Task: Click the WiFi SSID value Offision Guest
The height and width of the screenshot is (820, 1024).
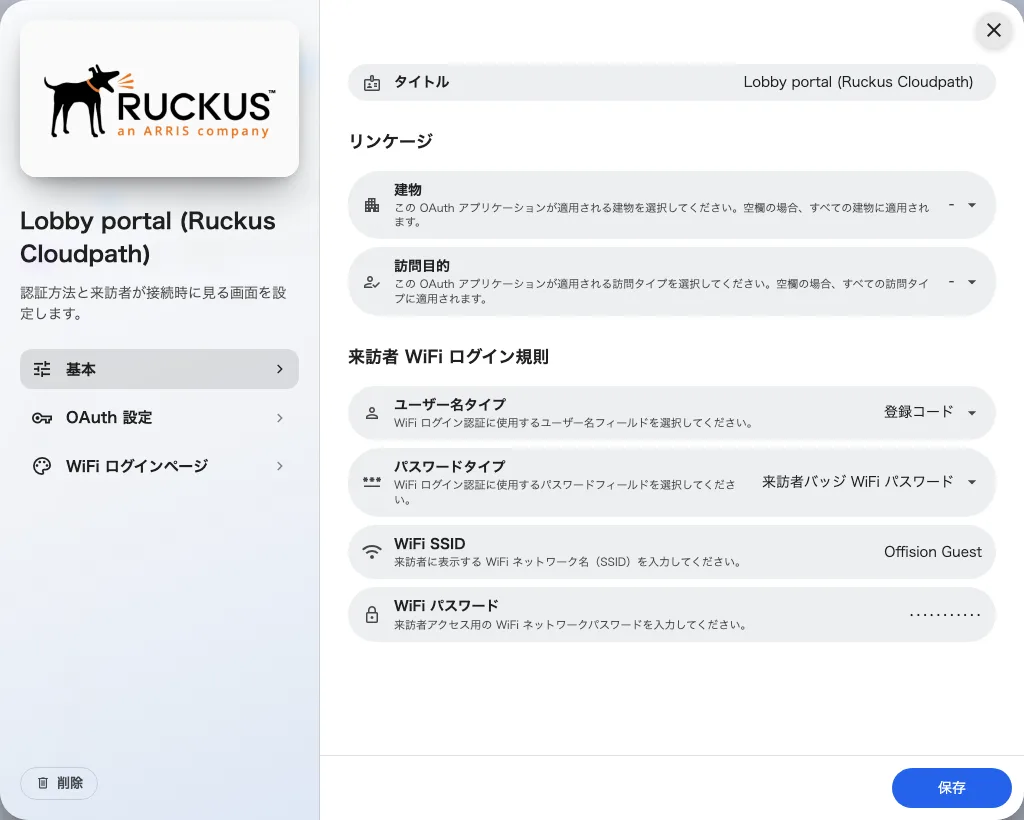Action: click(x=933, y=552)
